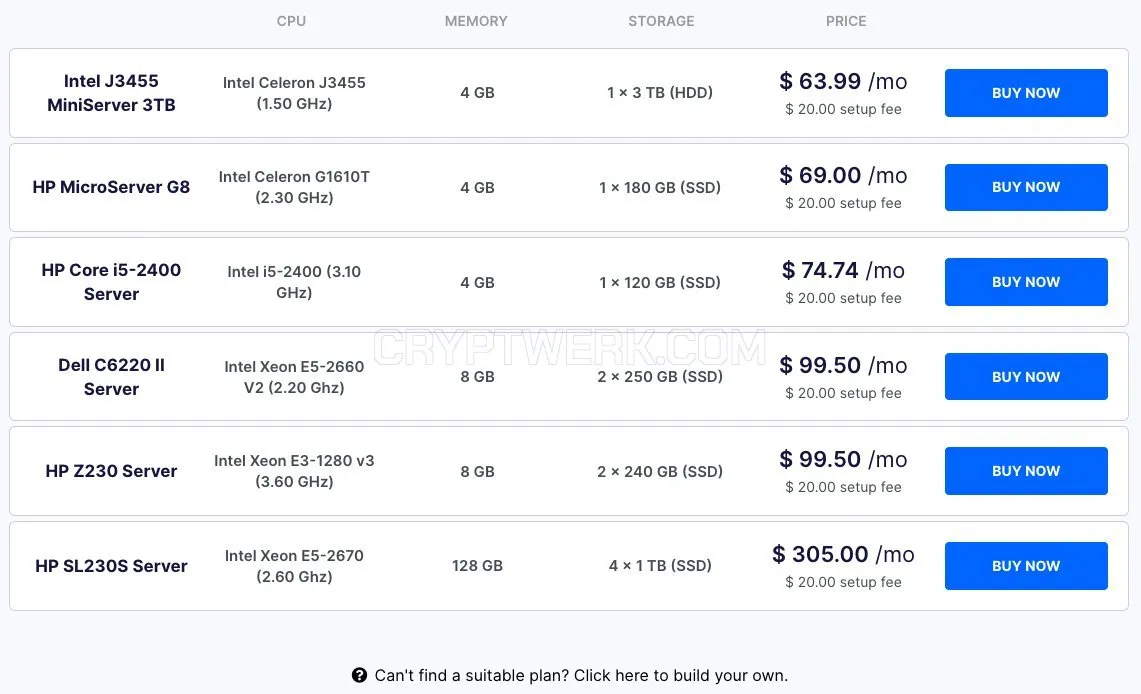Buy the Dell C6220 II Server

pos(1026,377)
